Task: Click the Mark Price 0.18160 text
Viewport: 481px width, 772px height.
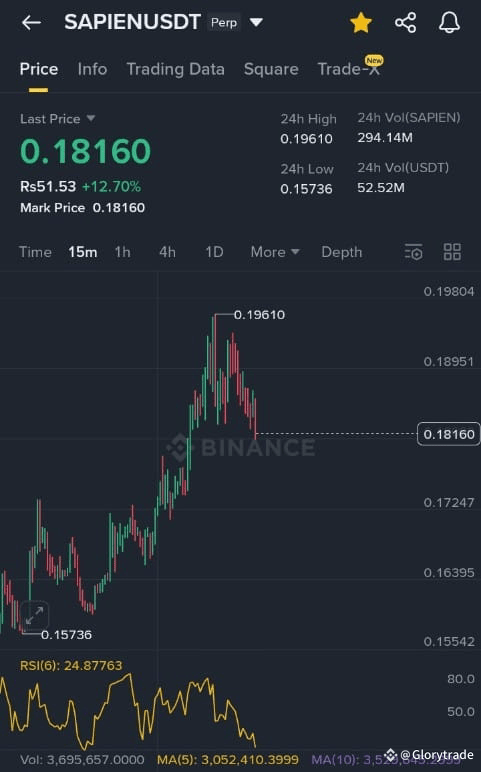Action: point(83,208)
